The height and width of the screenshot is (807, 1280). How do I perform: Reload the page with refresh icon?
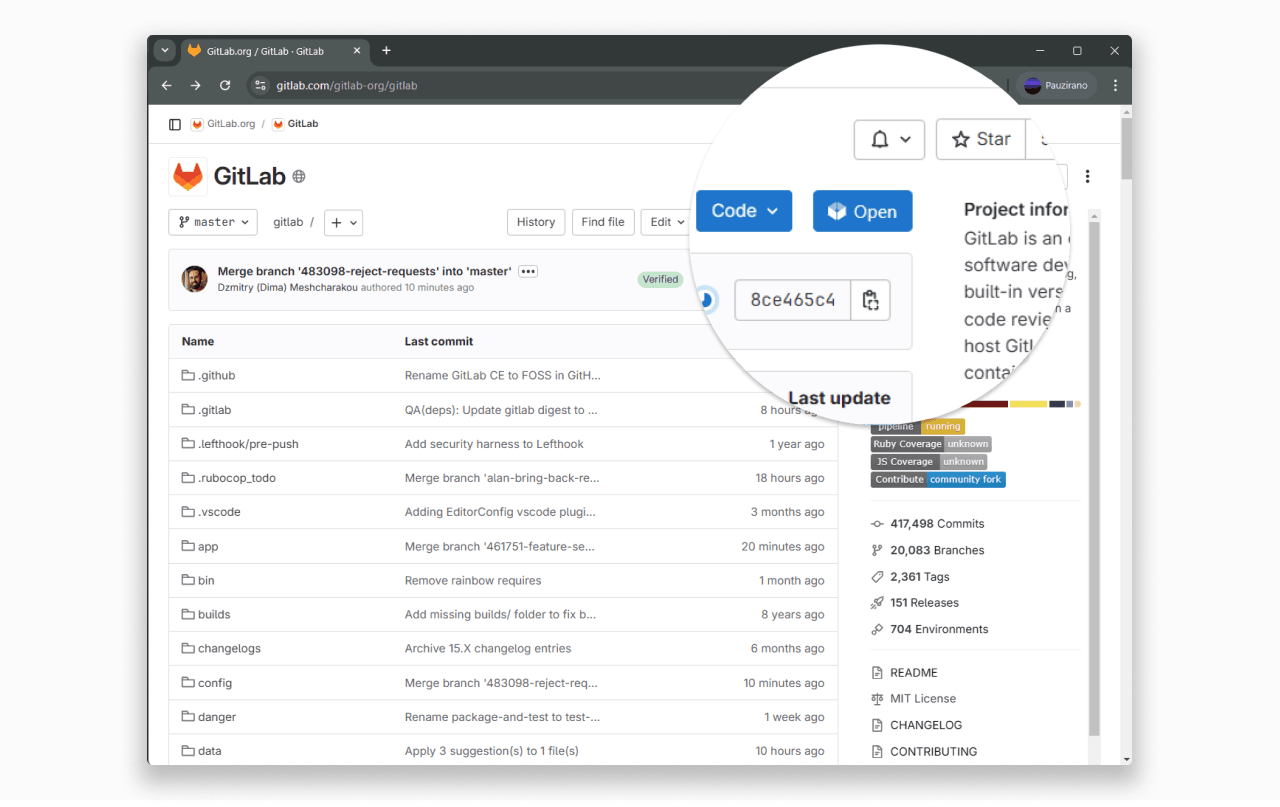pyautogui.click(x=225, y=86)
